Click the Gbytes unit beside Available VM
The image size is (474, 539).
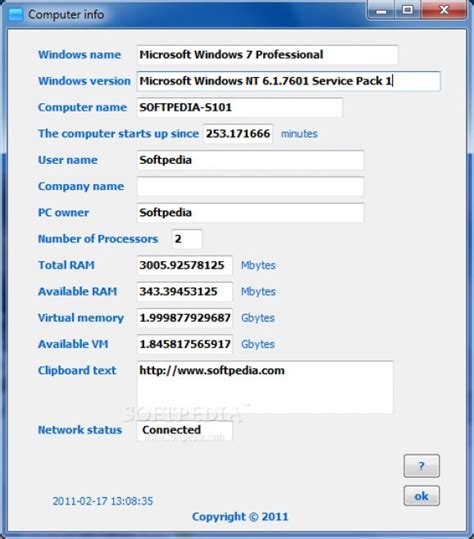click(x=258, y=344)
